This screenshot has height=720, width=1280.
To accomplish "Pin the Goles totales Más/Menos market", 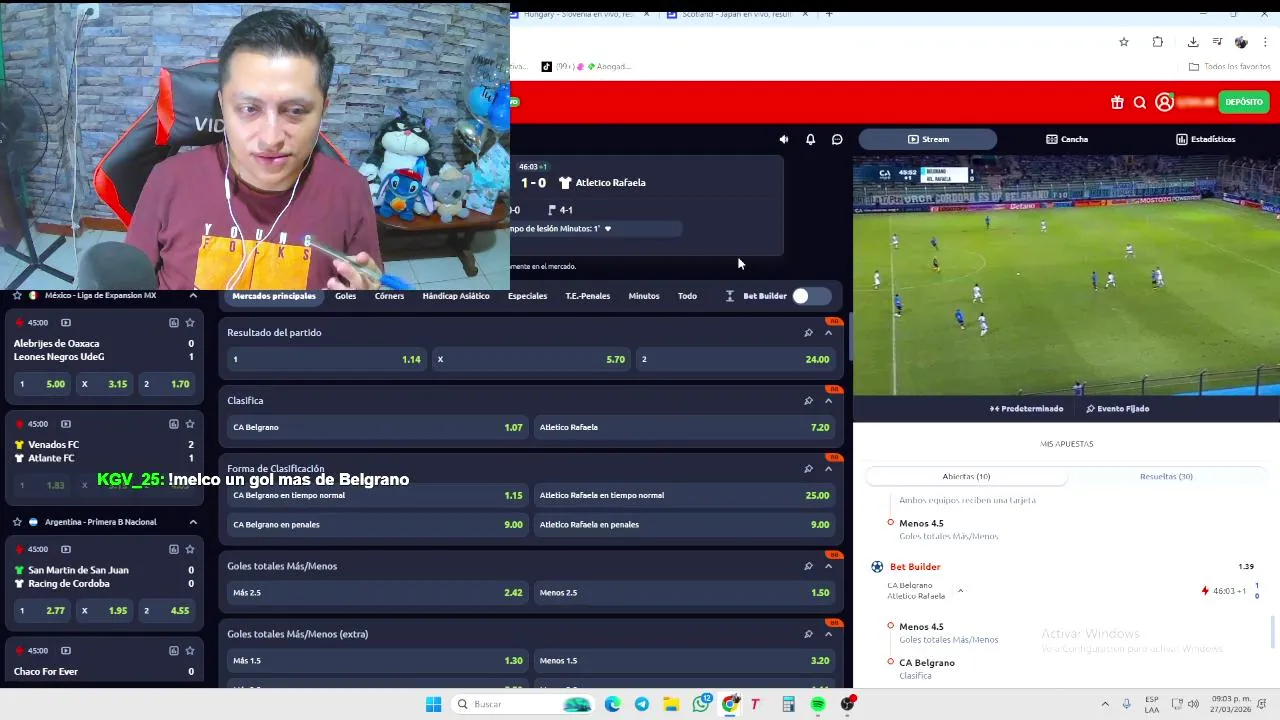I will point(808,566).
